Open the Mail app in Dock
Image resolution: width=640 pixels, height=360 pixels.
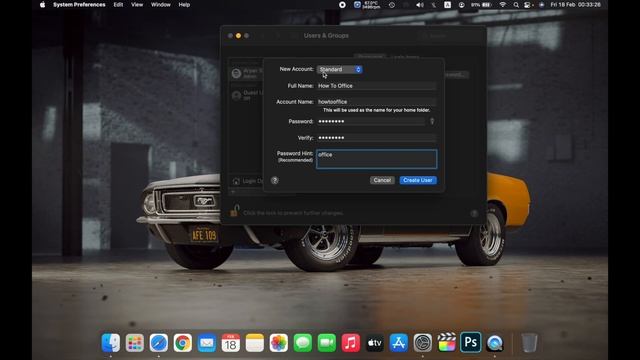point(207,343)
